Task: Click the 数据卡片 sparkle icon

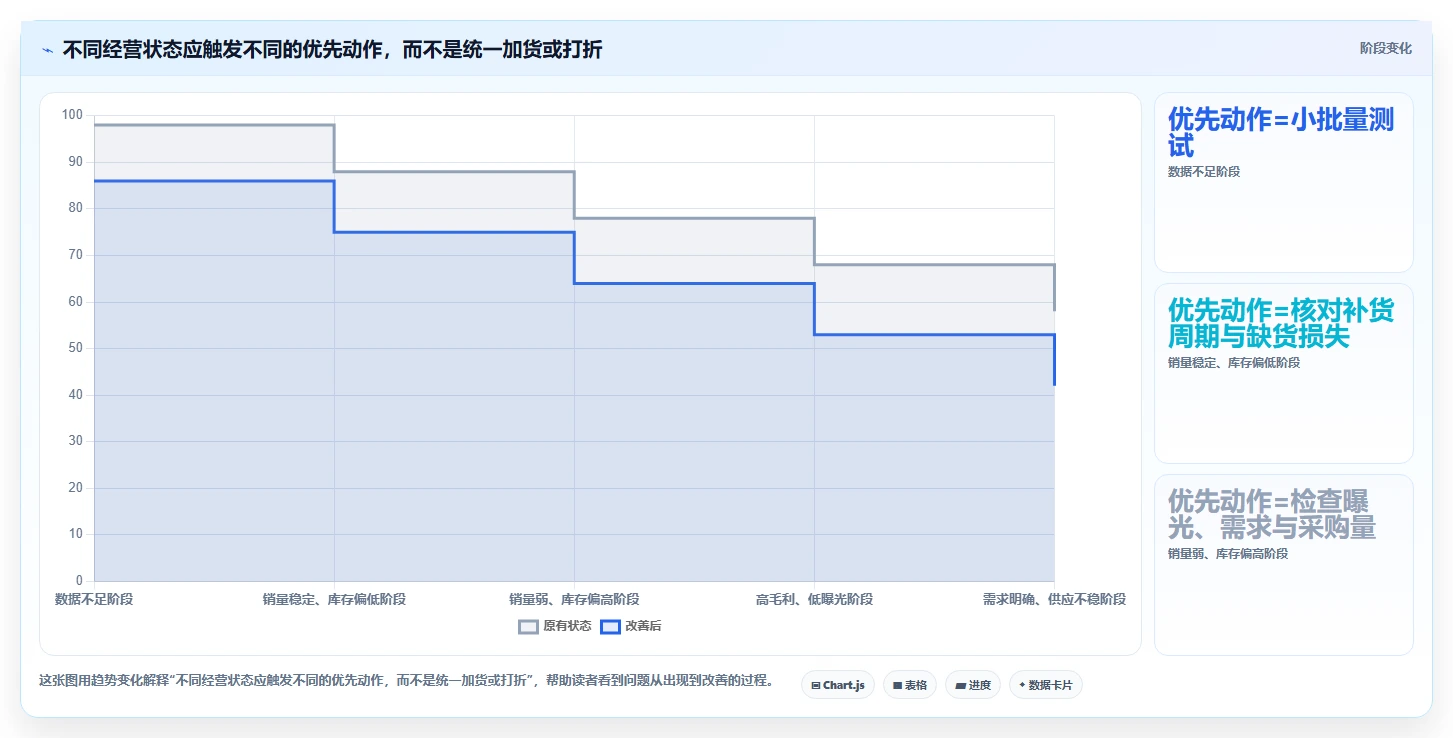Action: [1022, 686]
